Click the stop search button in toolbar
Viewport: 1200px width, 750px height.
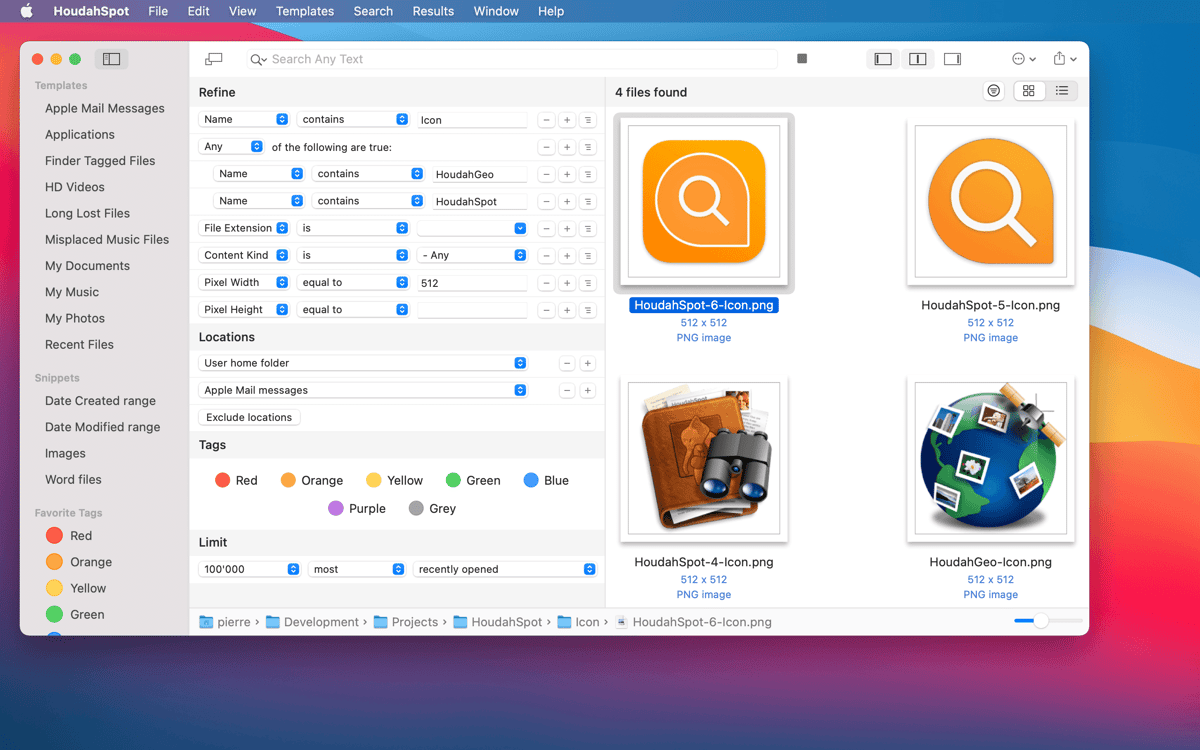802,59
